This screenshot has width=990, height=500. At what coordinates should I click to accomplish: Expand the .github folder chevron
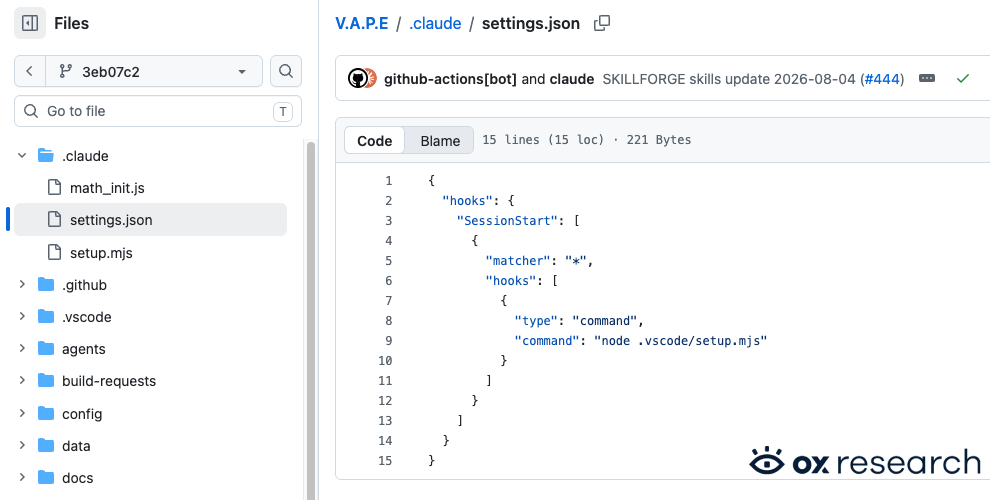pos(22,285)
